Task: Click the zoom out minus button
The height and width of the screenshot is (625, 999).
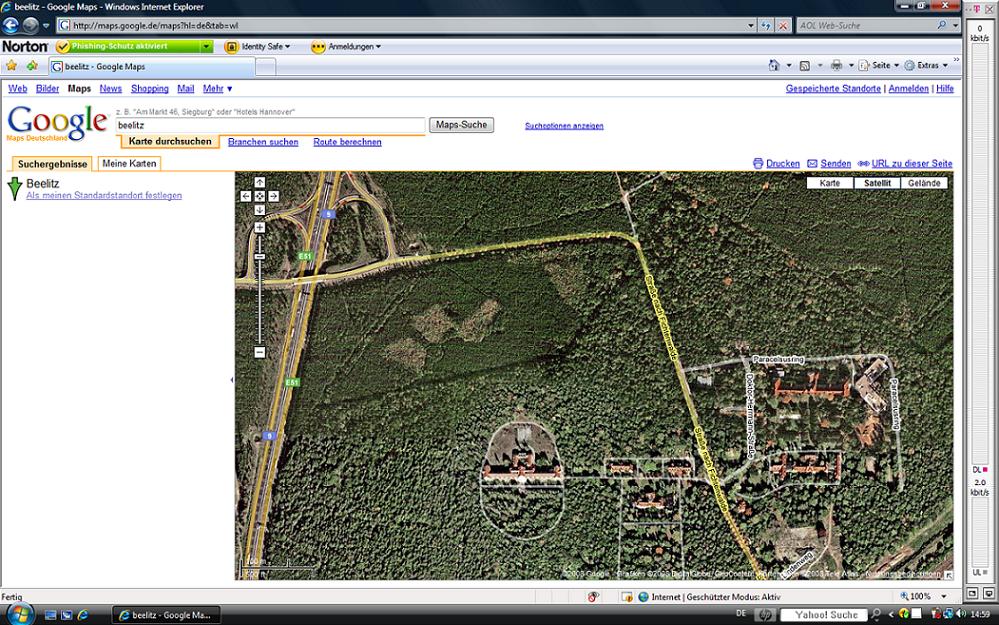Action: pyautogui.click(x=260, y=352)
